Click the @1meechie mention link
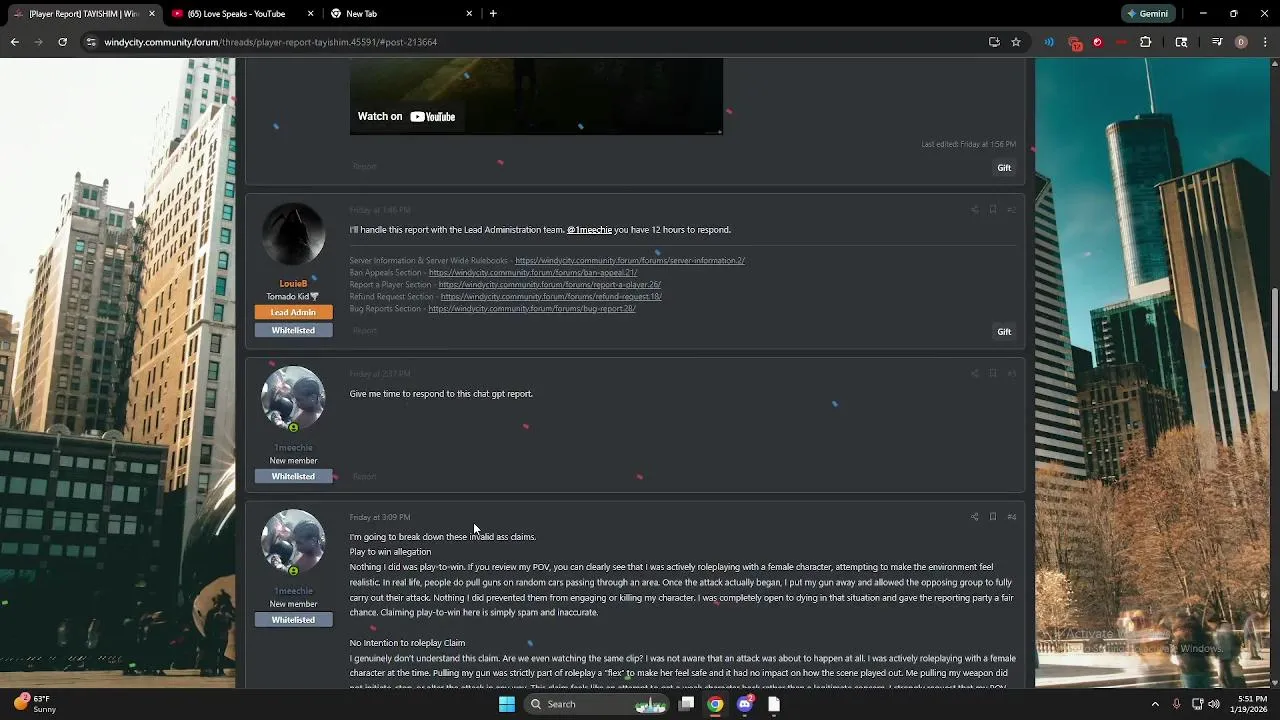This screenshot has width=1280, height=720. click(589, 230)
